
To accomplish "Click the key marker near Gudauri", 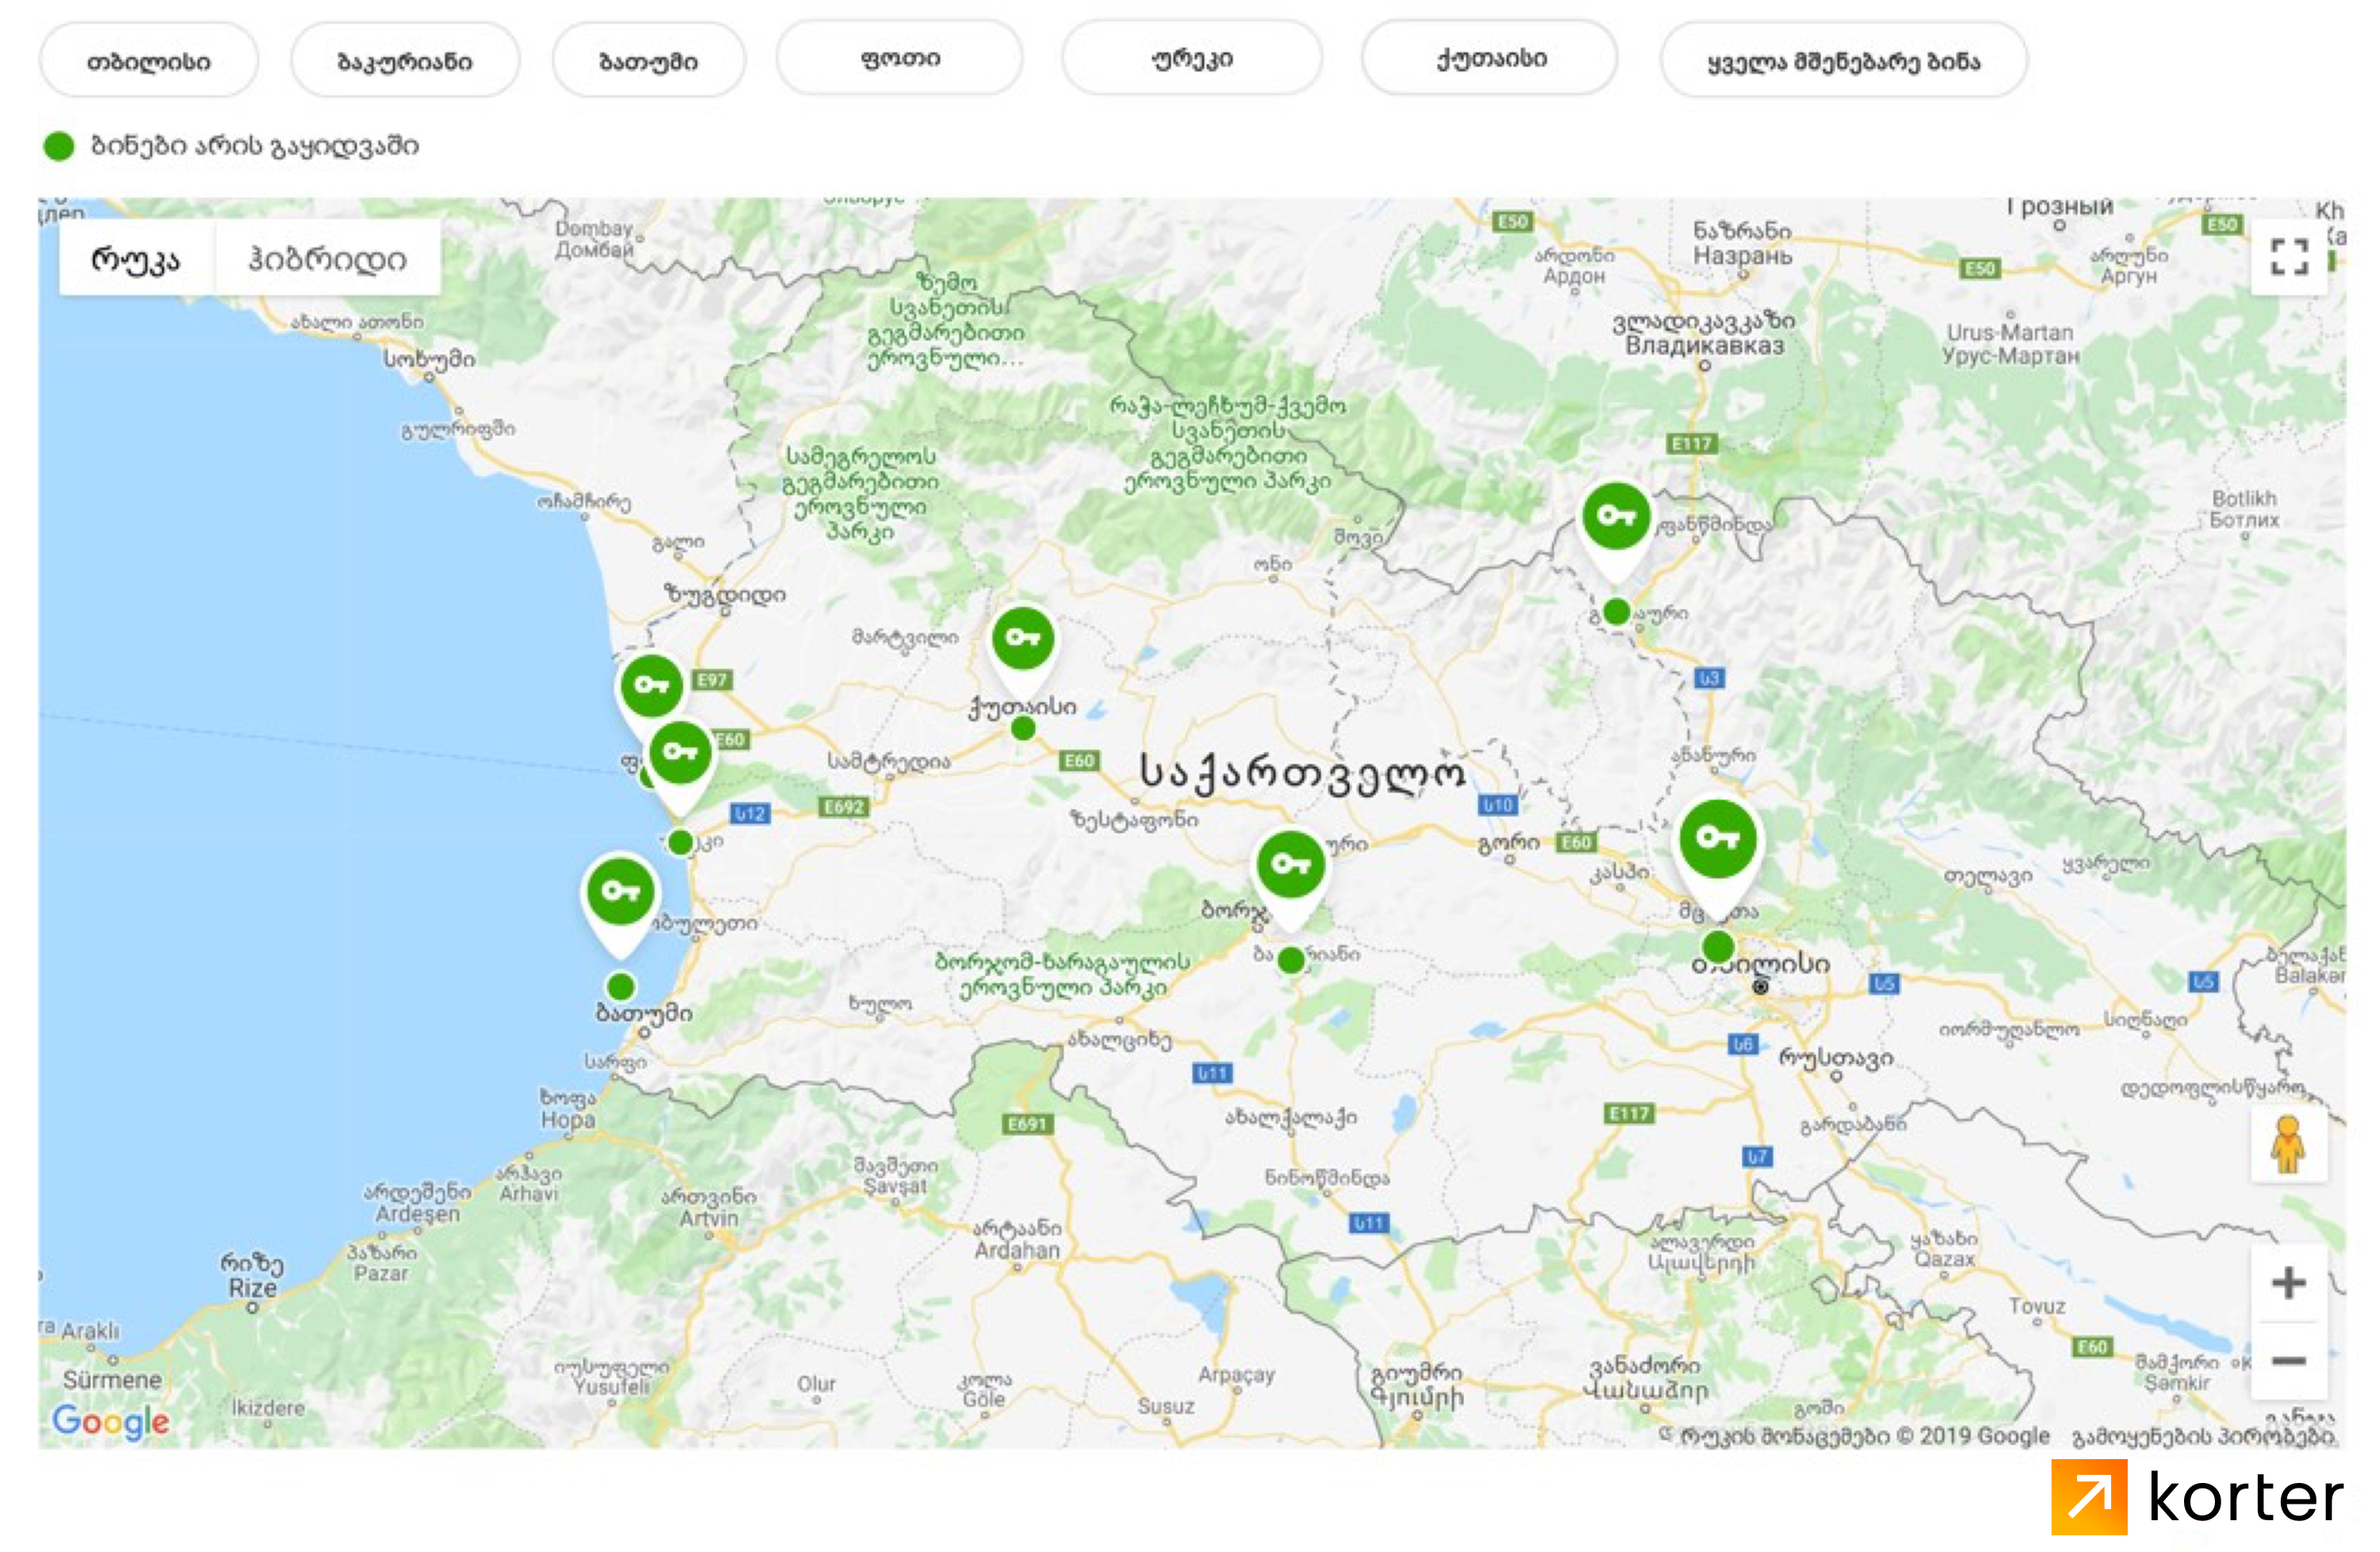I will click(1615, 517).
